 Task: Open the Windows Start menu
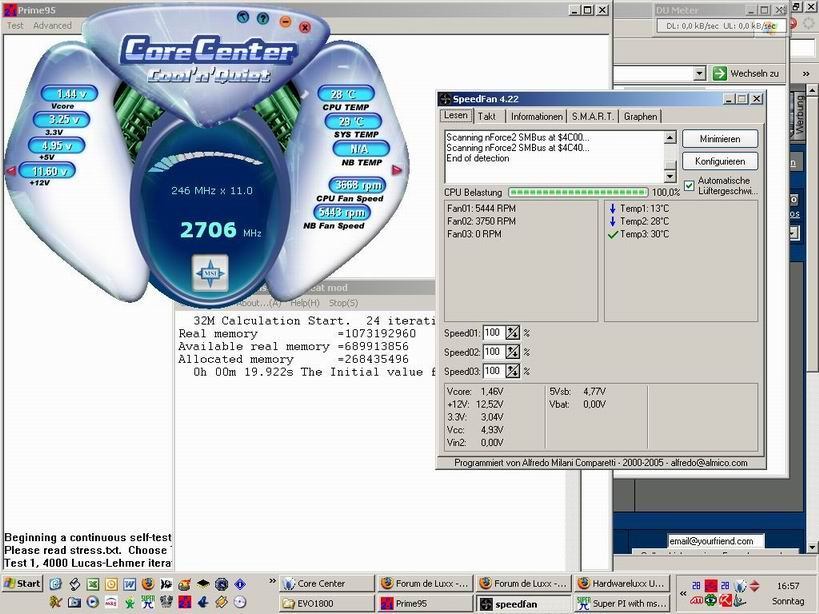point(22,583)
